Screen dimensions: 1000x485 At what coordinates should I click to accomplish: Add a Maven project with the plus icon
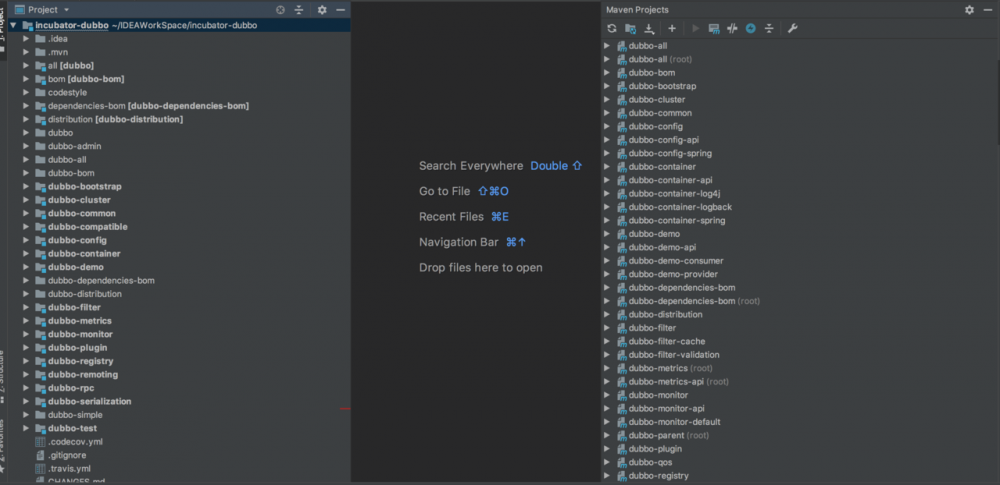672,29
